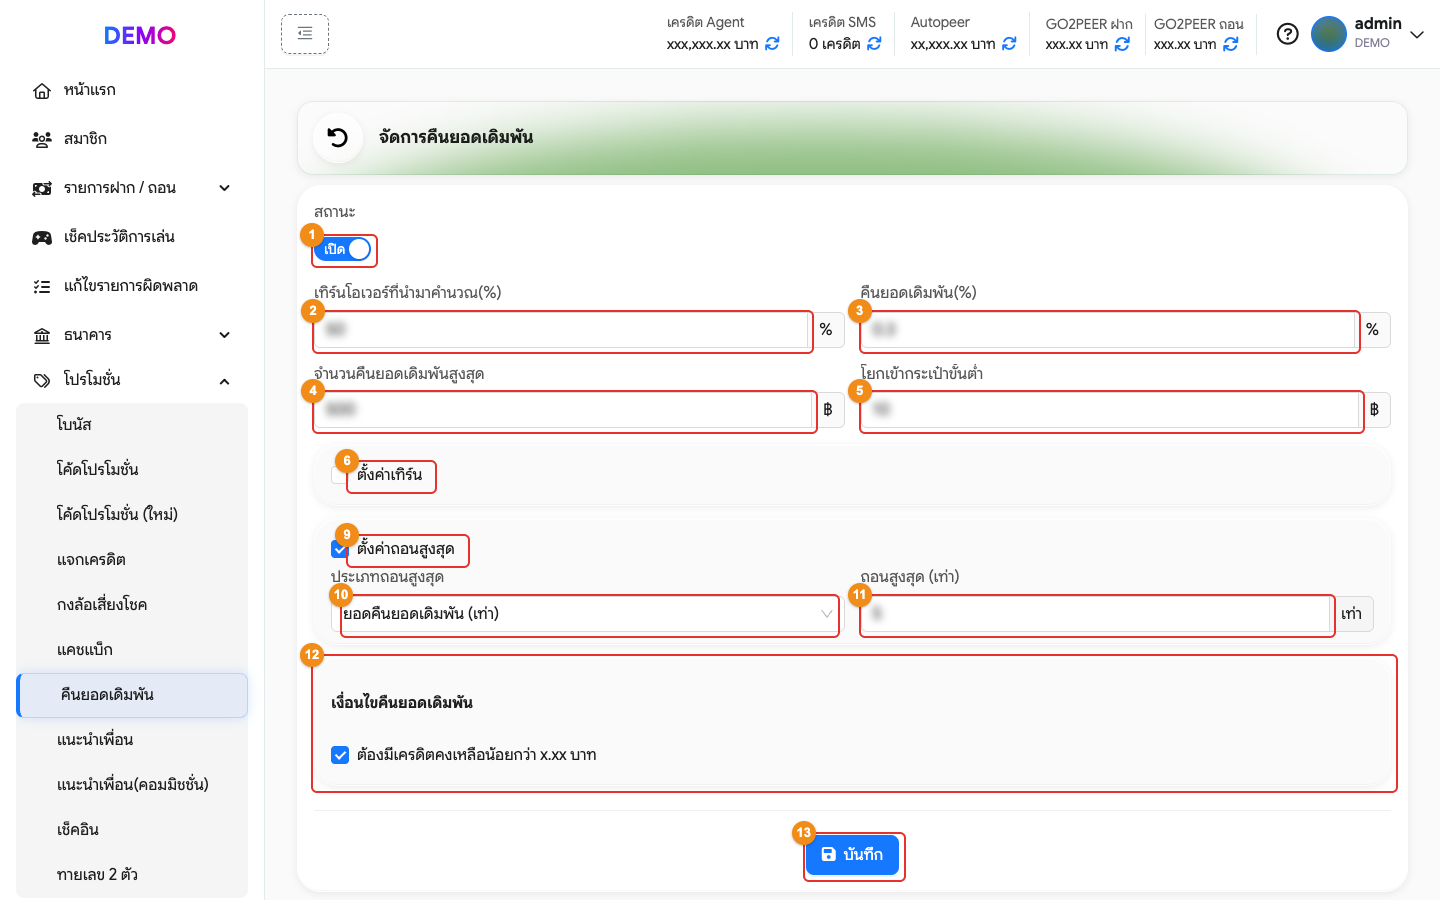Screen dimensions: 1440x900
Task: Click the home icon beside หน้าแรก
Action: click(42, 91)
